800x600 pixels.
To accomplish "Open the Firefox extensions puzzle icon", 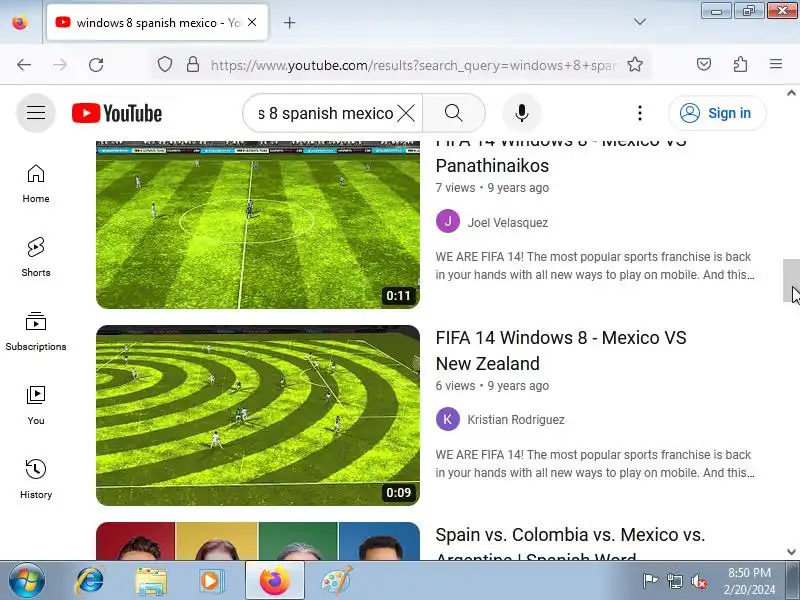I will (x=740, y=64).
